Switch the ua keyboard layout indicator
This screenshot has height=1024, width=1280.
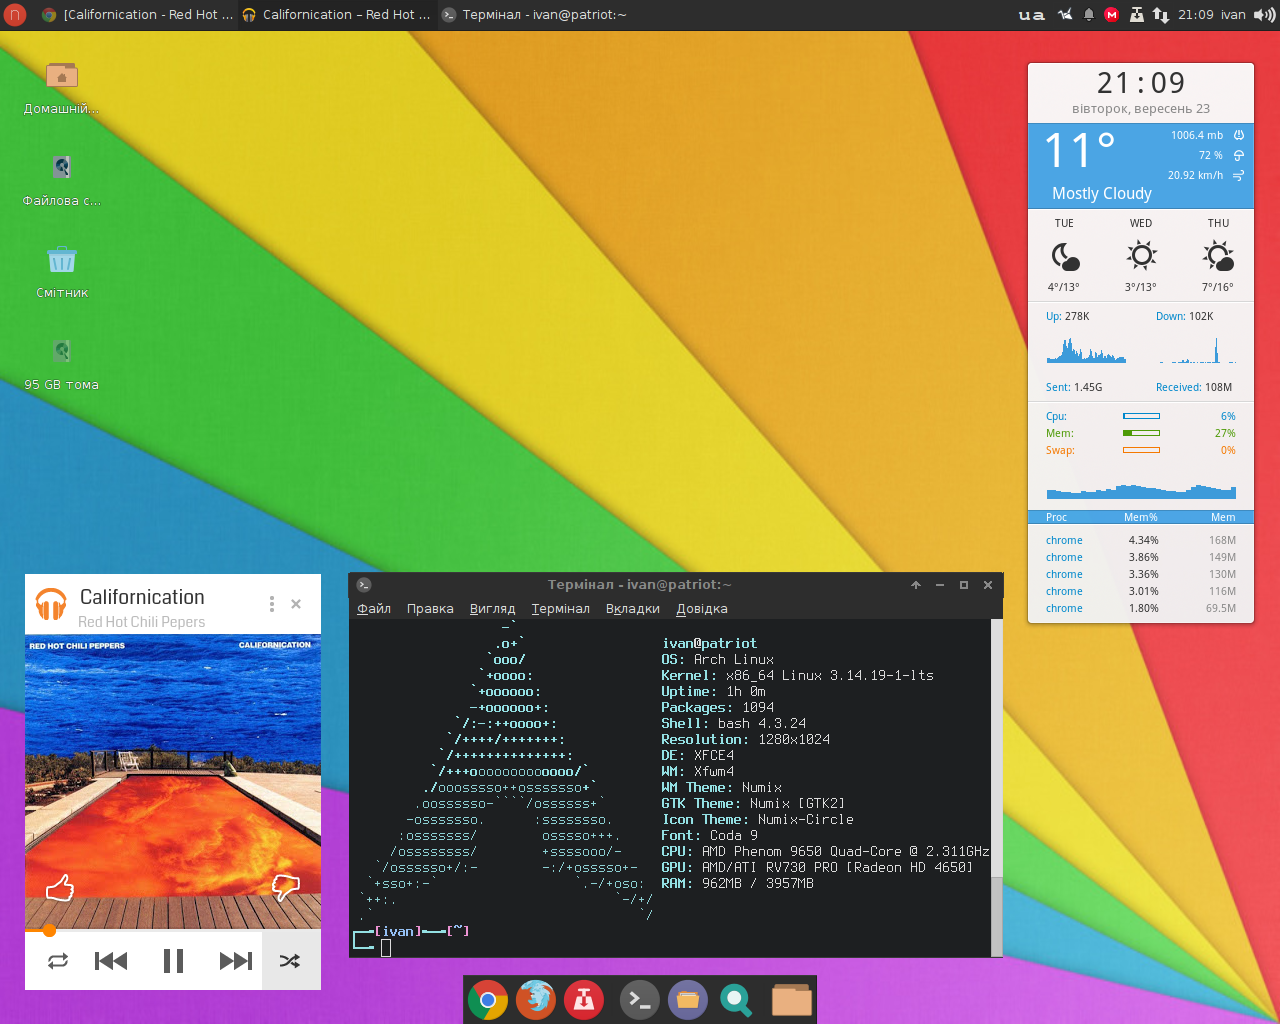[x=1032, y=14]
